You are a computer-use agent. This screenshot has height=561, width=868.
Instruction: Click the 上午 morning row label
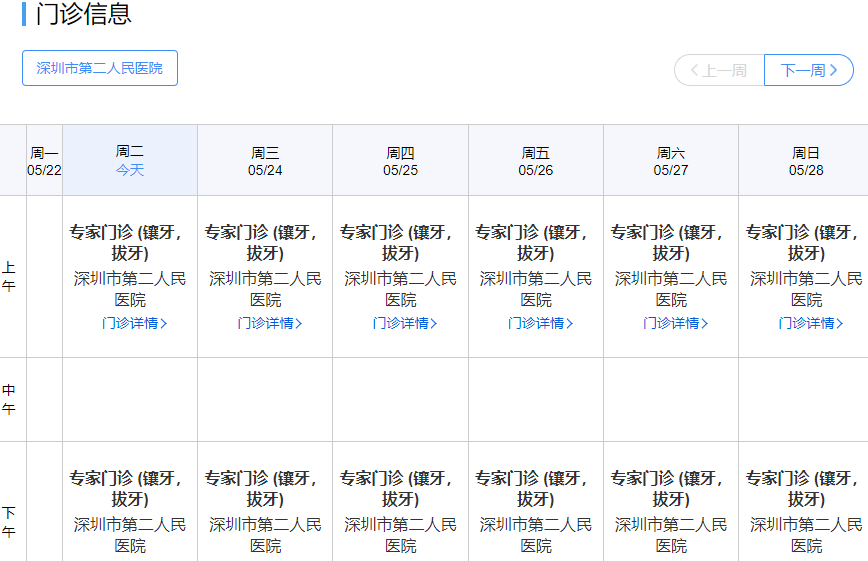click(x=9, y=277)
